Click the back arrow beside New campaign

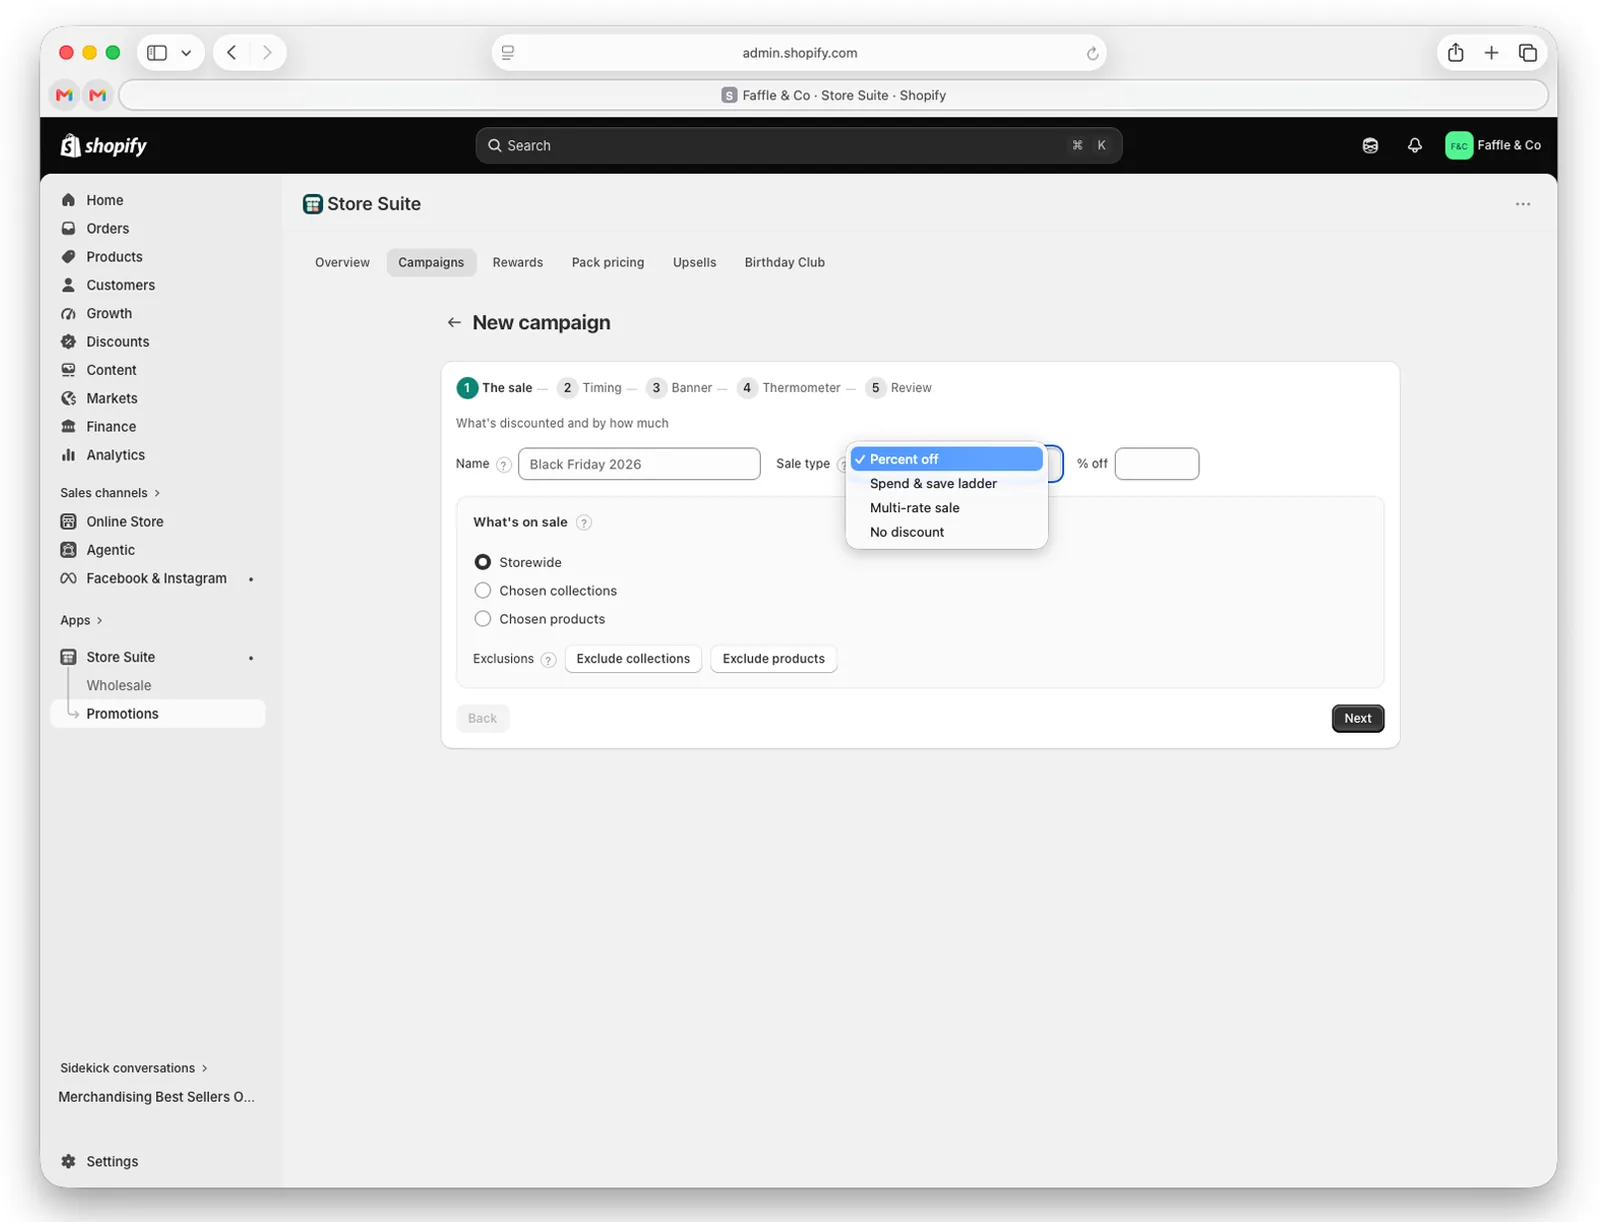point(454,323)
